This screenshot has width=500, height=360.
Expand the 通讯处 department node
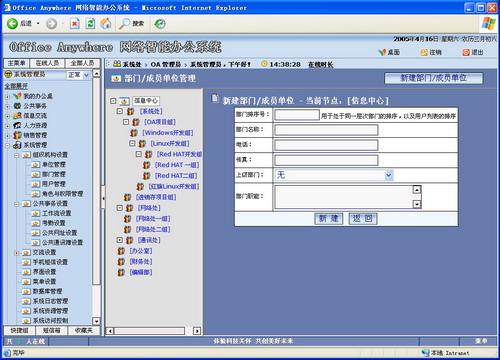[120, 240]
